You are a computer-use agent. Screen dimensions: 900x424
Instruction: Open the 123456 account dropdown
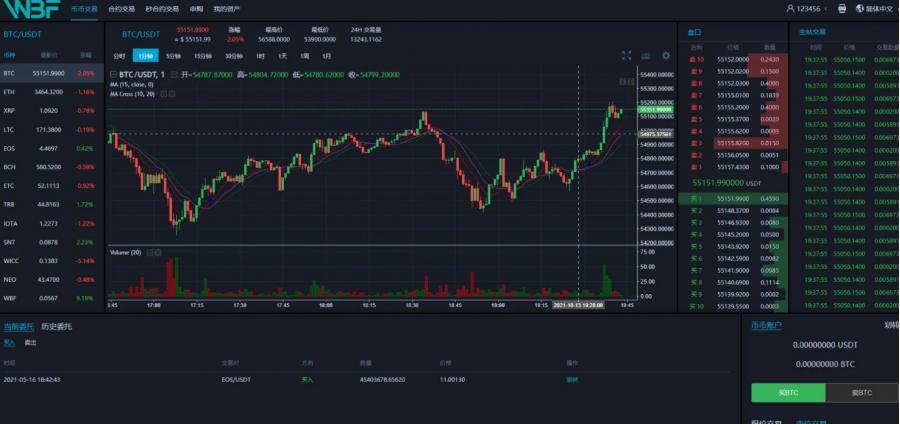tap(812, 8)
